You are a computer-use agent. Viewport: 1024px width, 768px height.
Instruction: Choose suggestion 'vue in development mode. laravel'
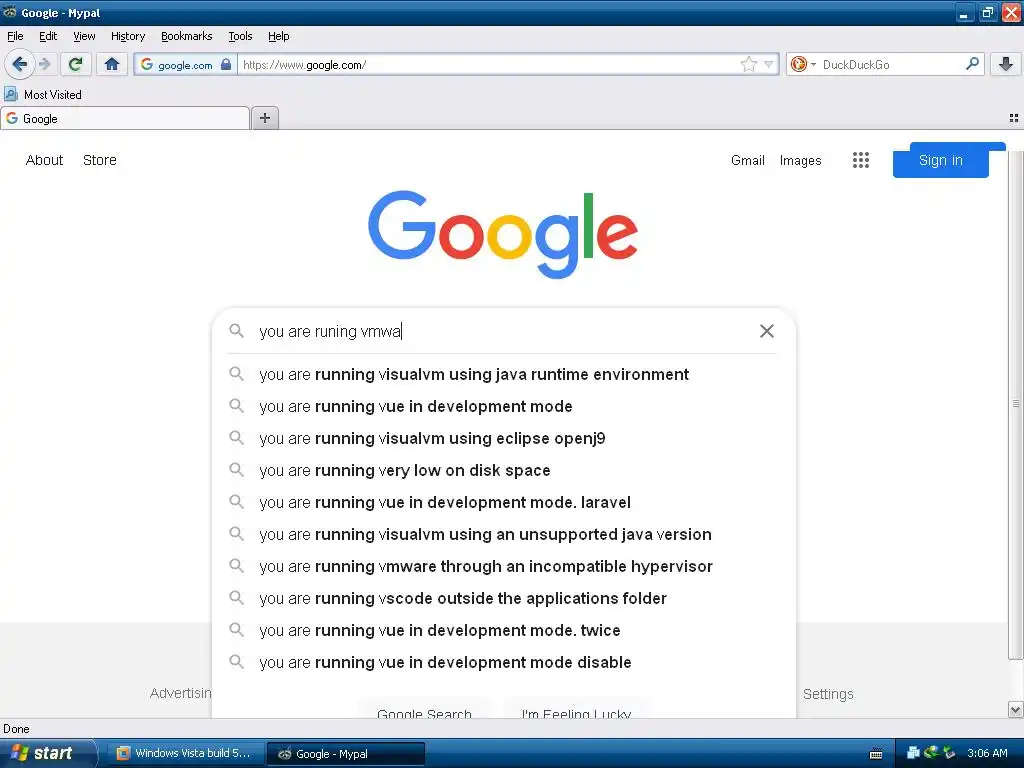pyautogui.click(x=502, y=502)
